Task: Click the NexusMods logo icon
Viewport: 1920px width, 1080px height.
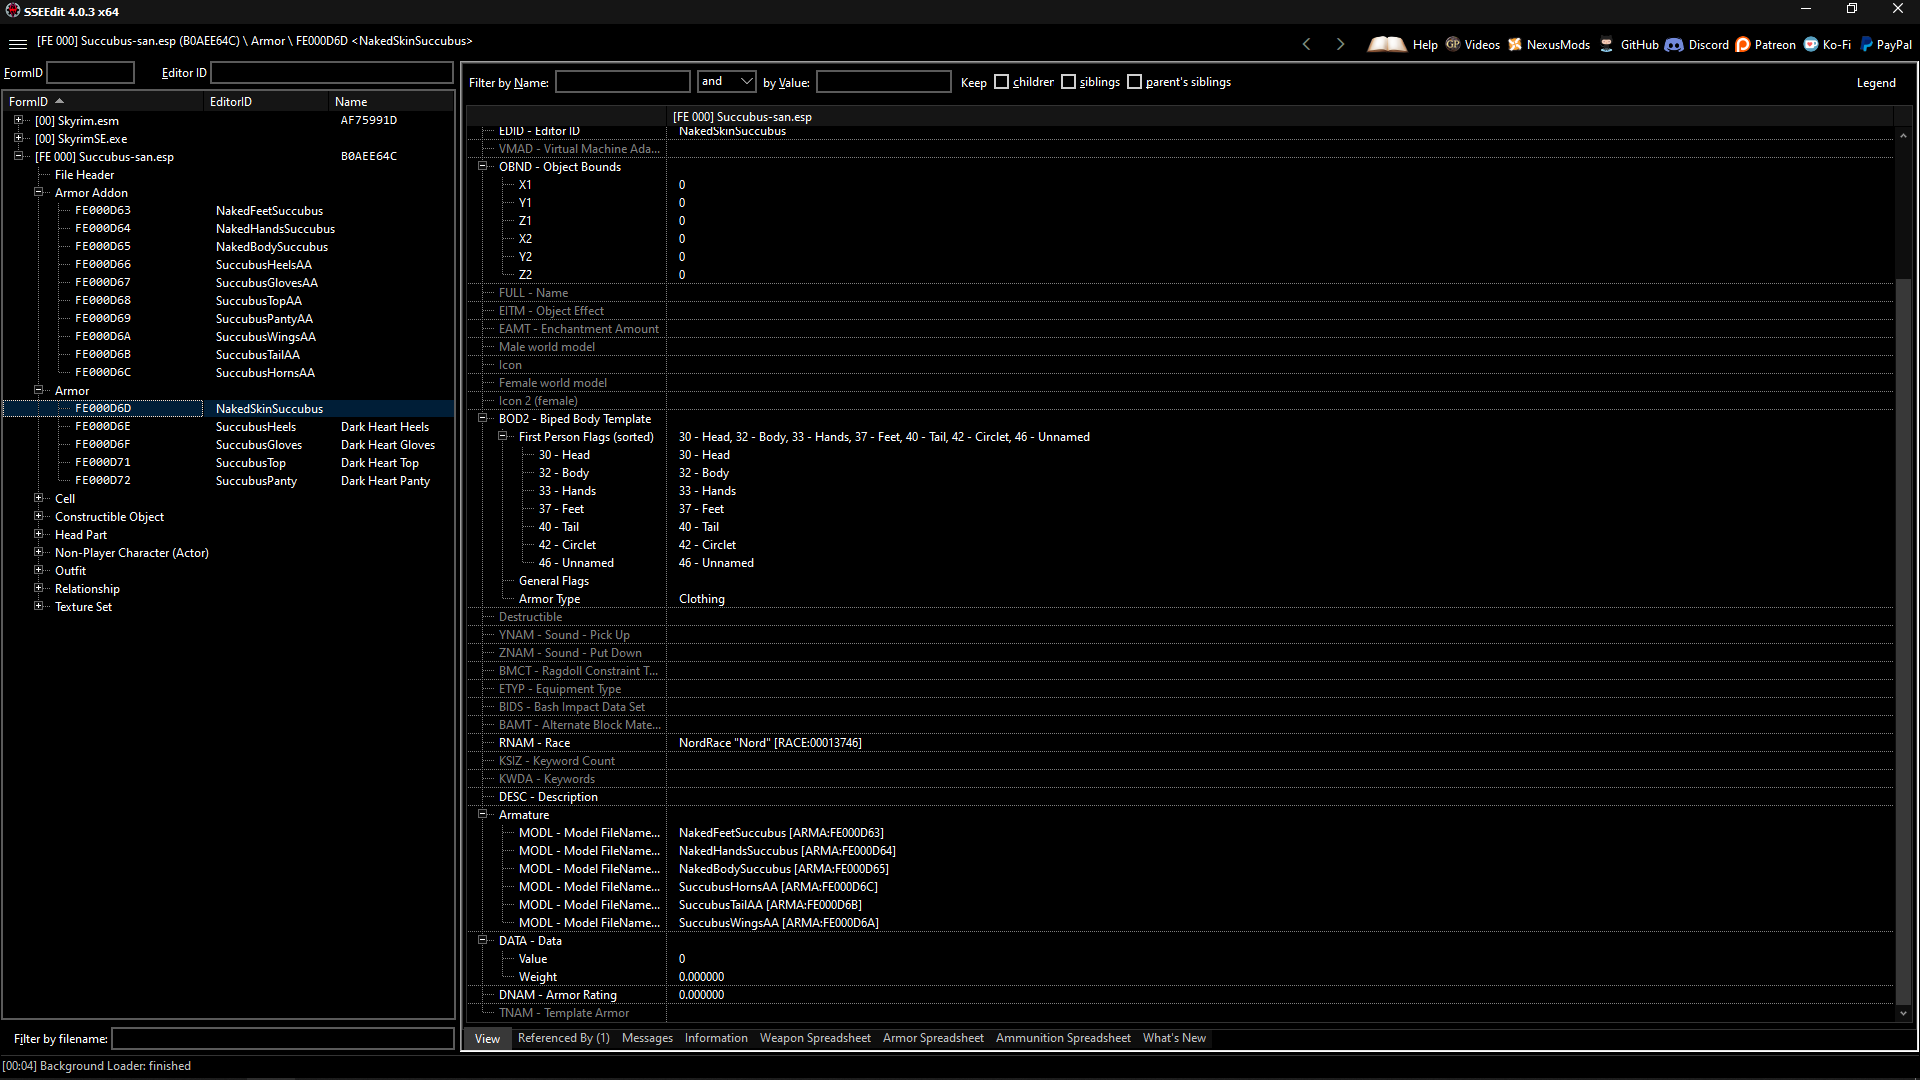Action: [1515, 44]
